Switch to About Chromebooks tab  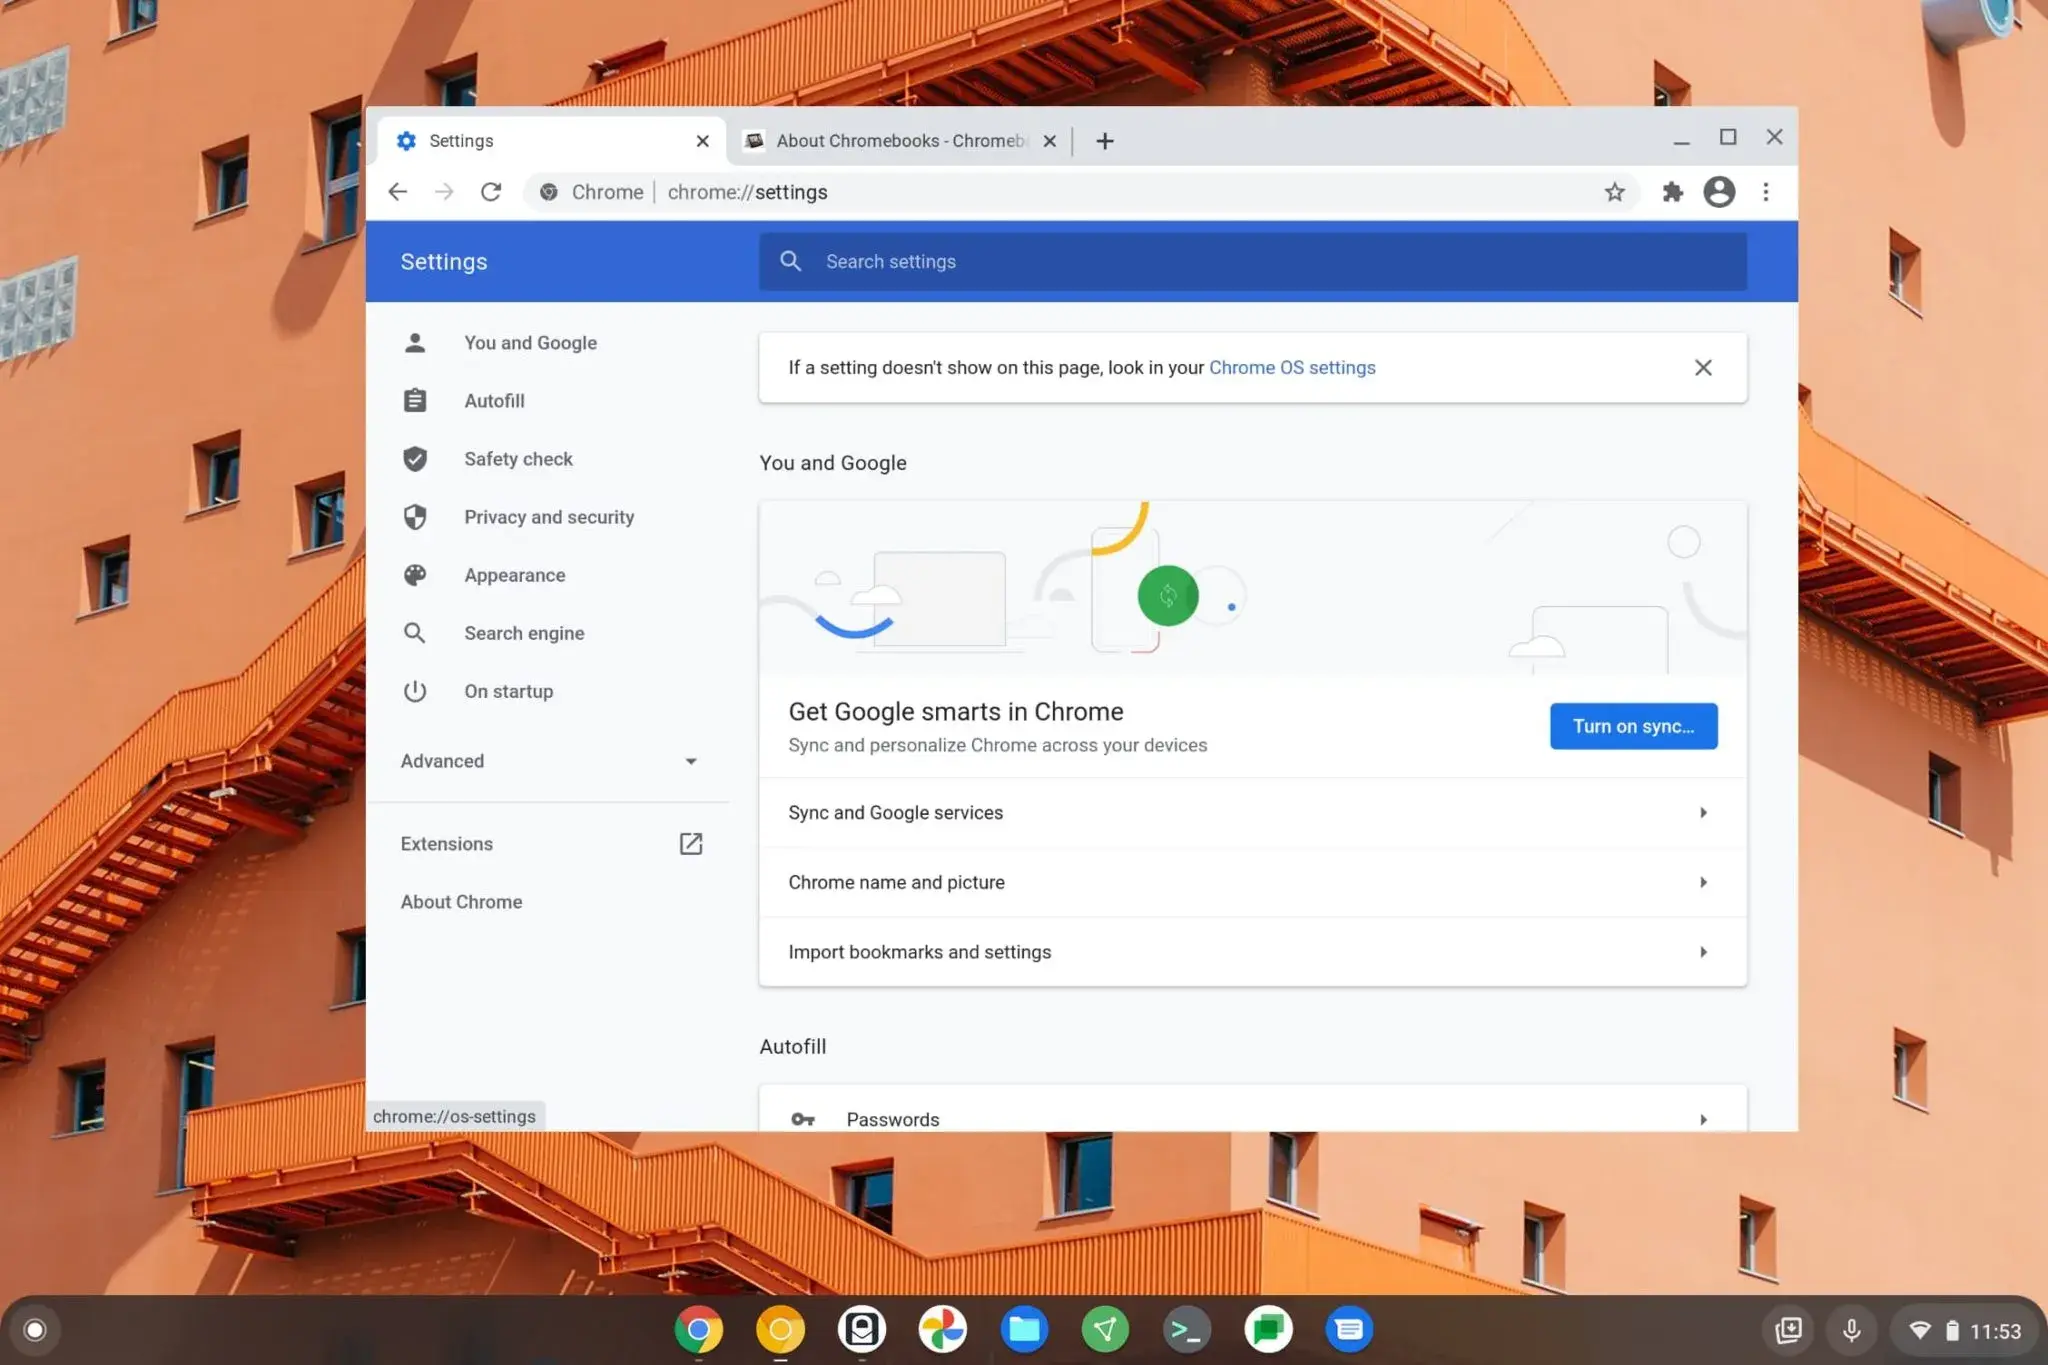[900, 141]
